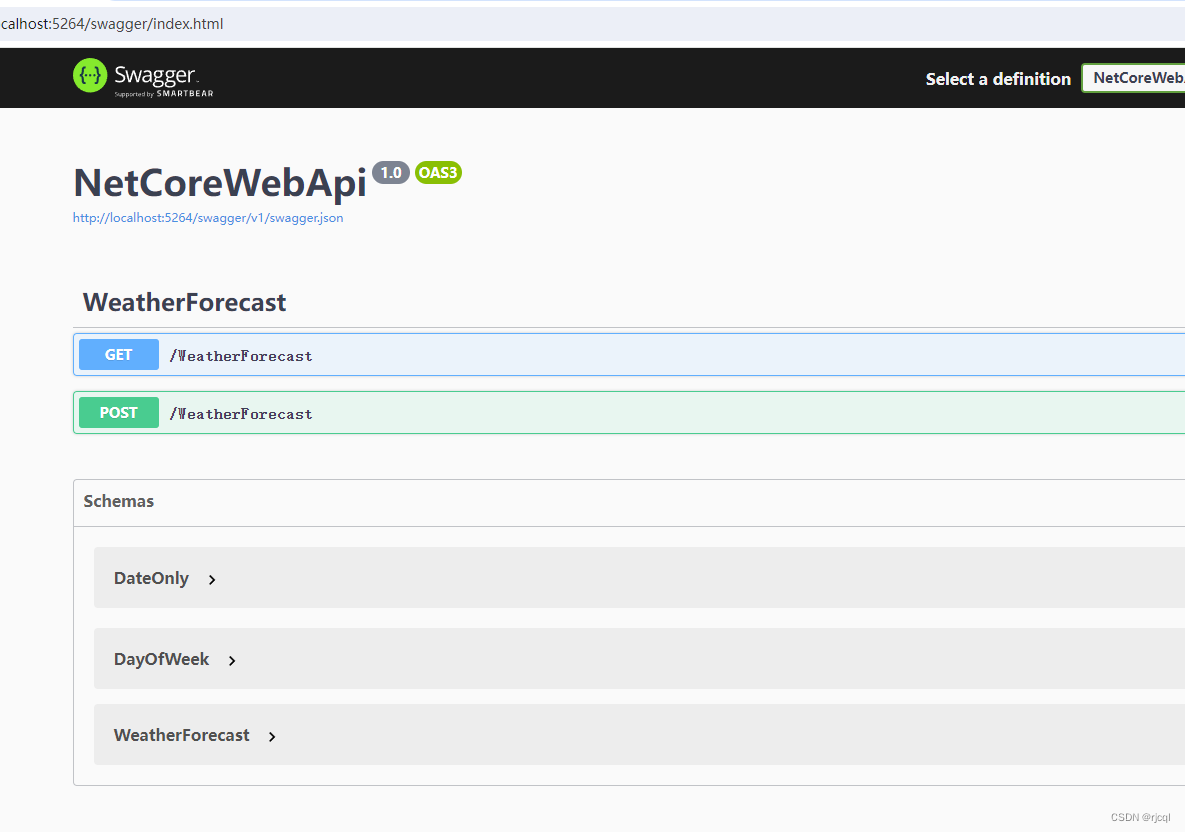Click the DayOfWeek schema chevron arrow
The image size is (1185, 832).
231,660
